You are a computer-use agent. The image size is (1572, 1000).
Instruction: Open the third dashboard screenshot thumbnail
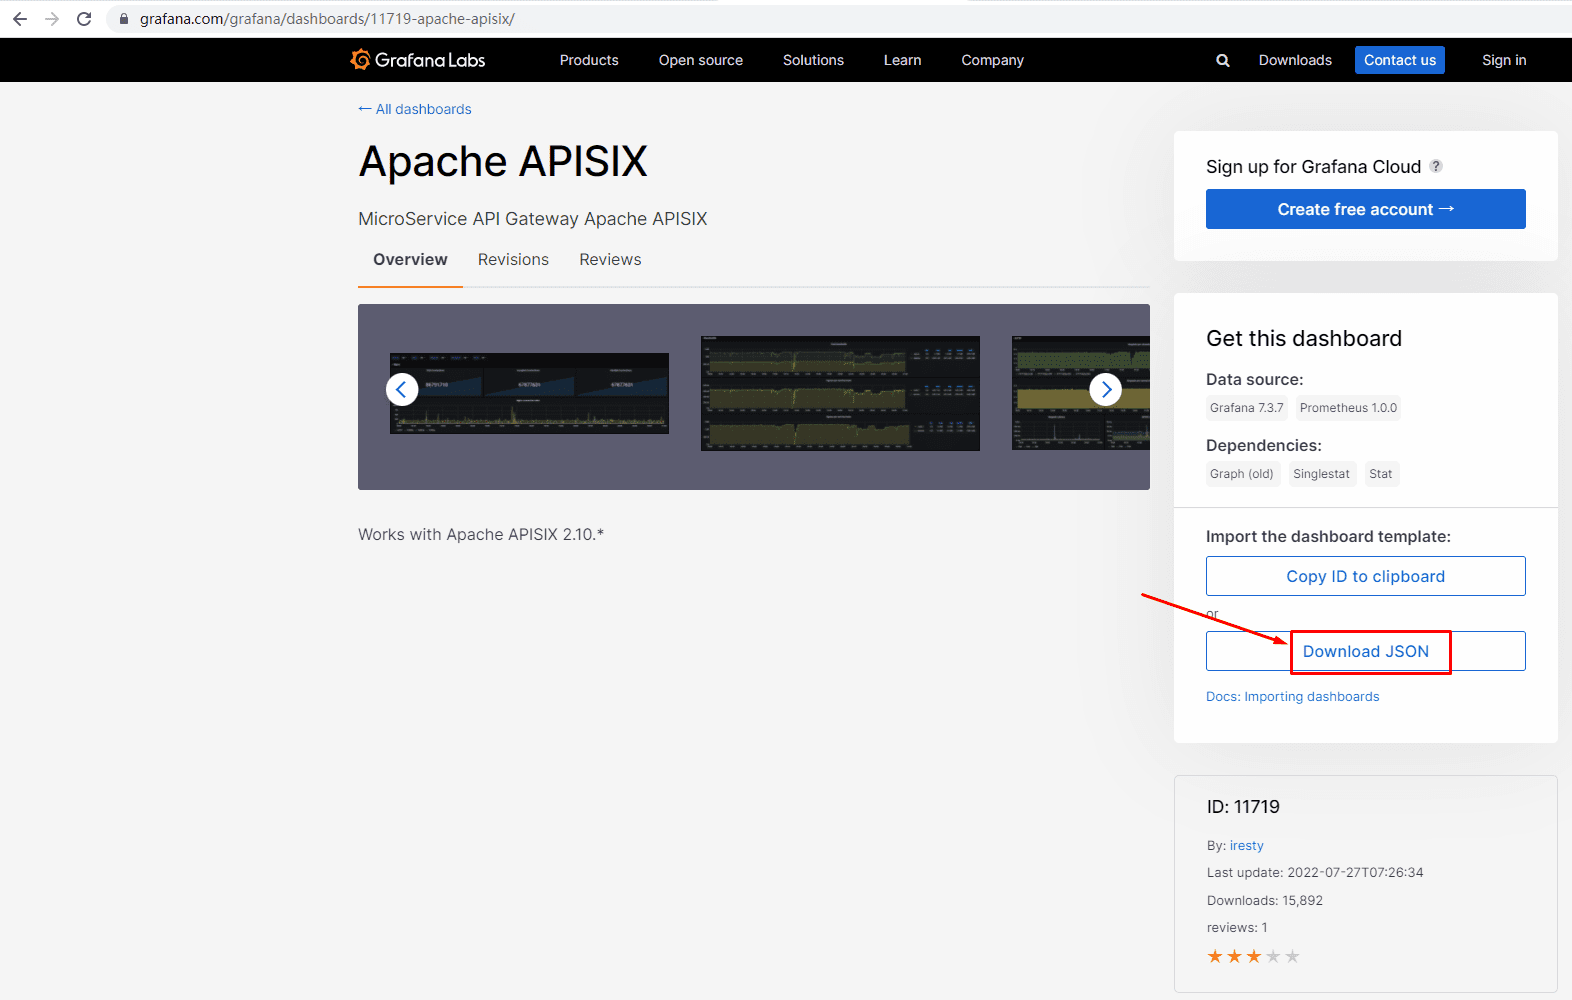[1081, 393]
